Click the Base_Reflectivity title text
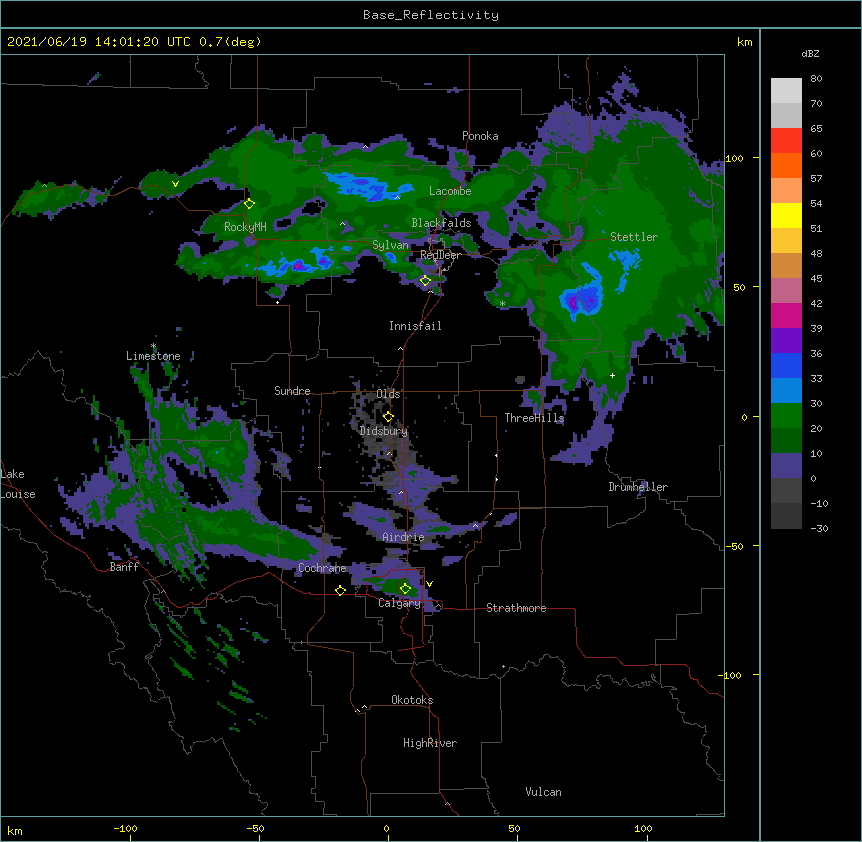This screenshot has width=862, height=842. (x=431, y=15)
